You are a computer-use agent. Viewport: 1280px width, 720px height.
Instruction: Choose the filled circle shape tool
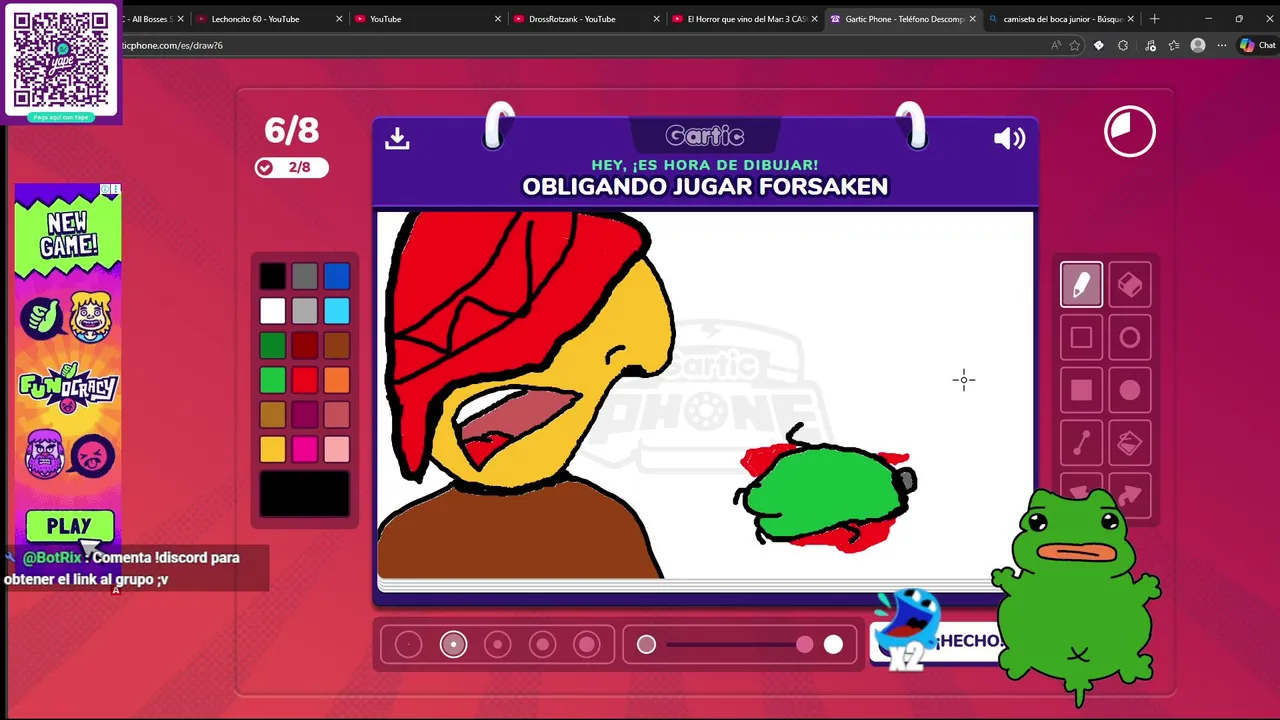[x=1130, y=390]
